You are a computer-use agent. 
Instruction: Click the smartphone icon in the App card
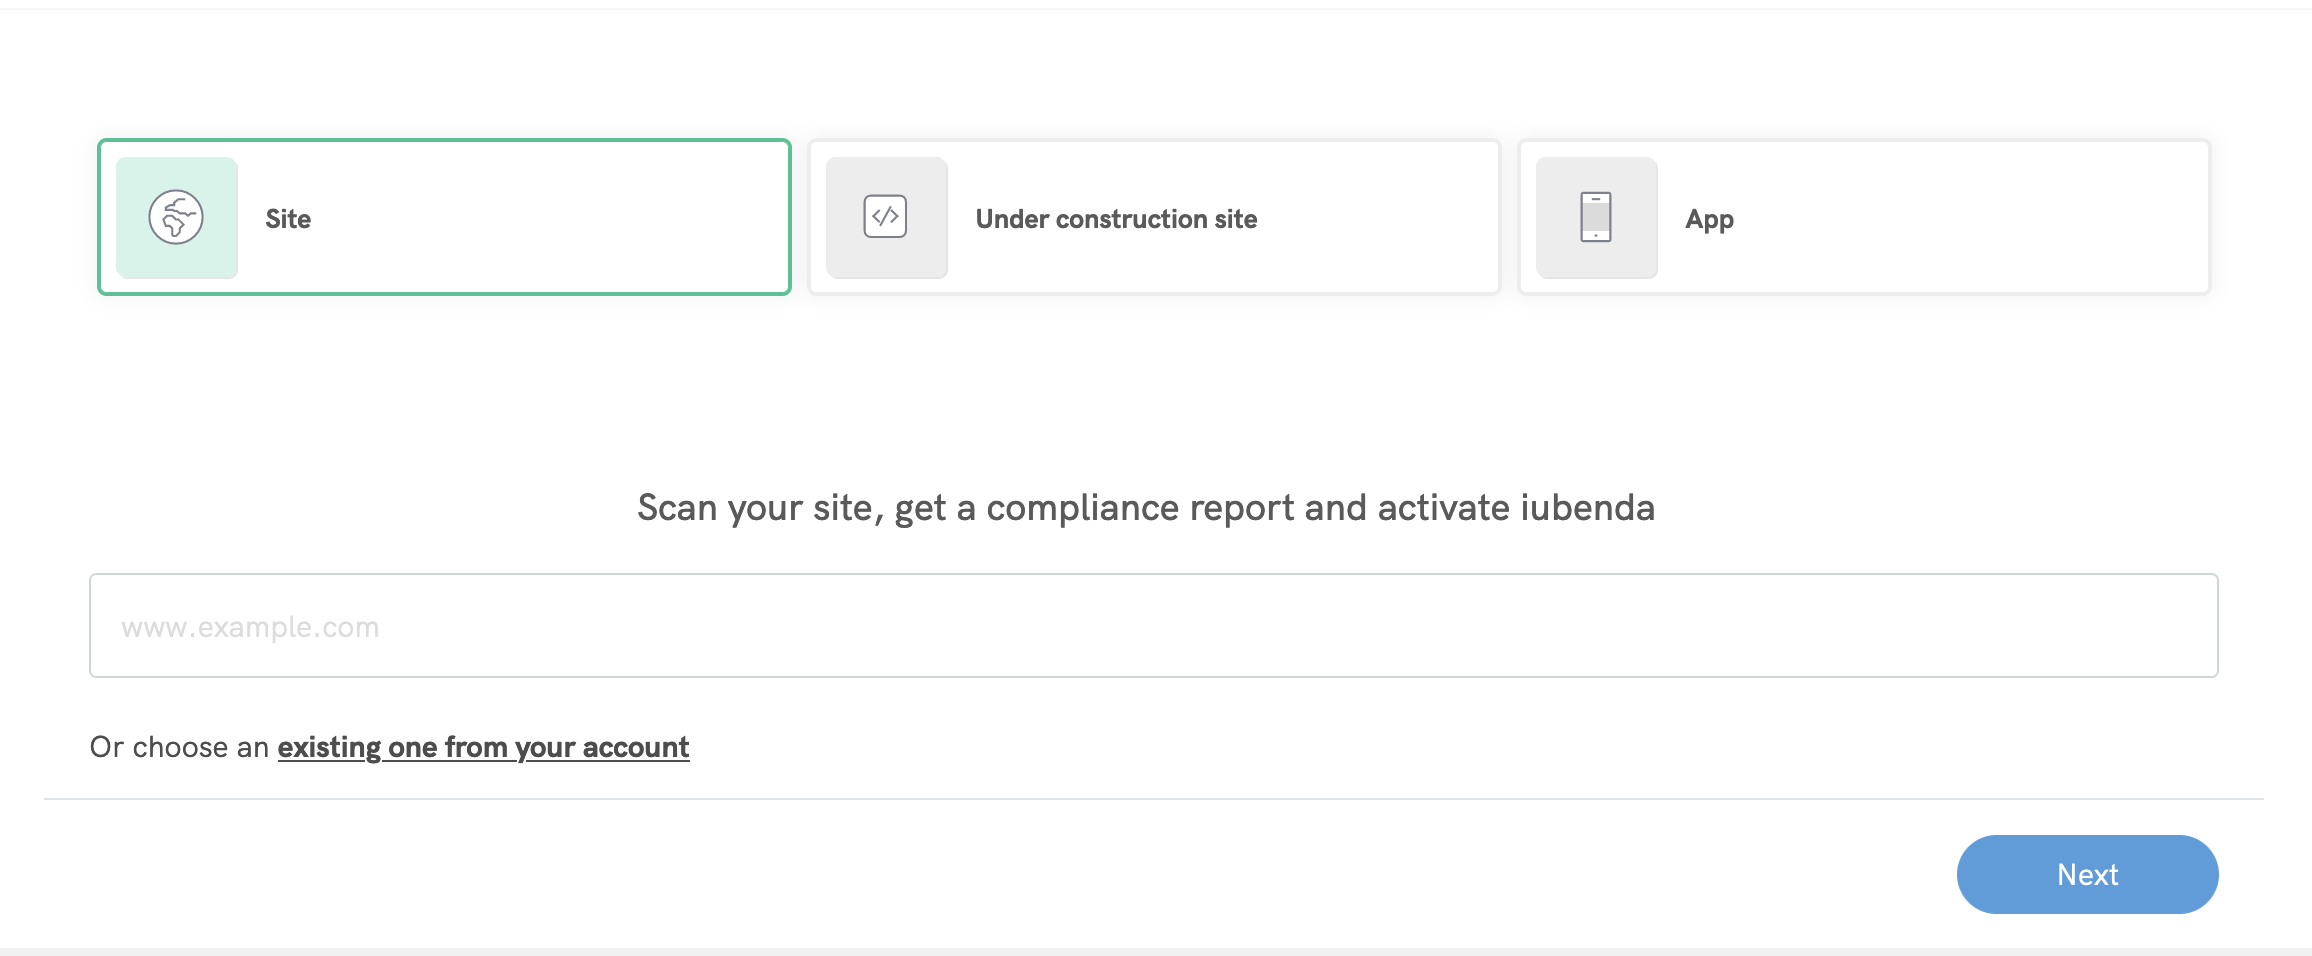(x=1595, y=217)
